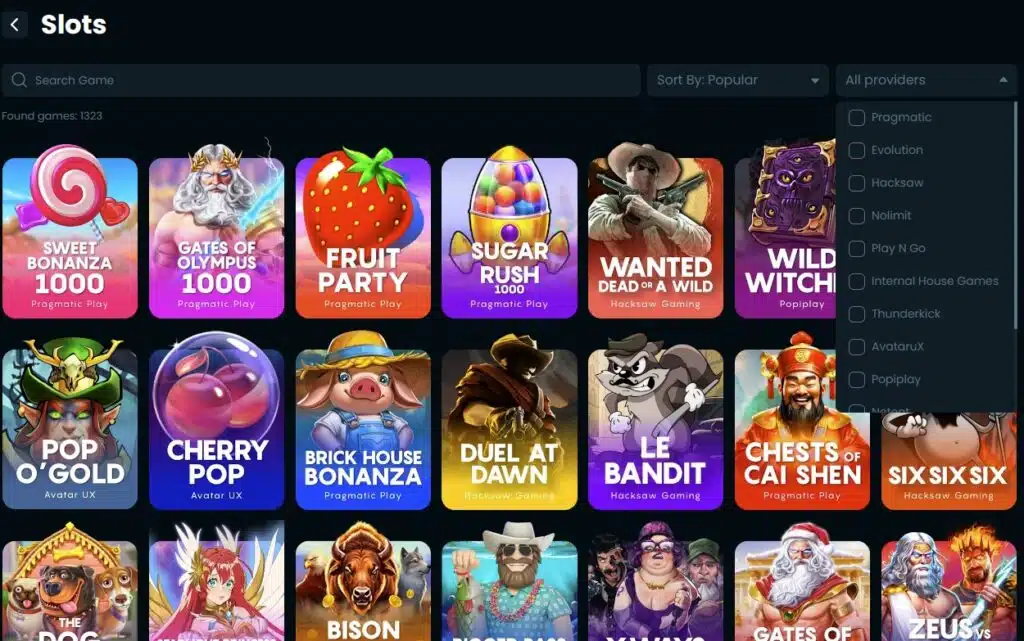The image size is (1024, 641).
Task: Click the search magnifier icon
Action: [19, 80]
